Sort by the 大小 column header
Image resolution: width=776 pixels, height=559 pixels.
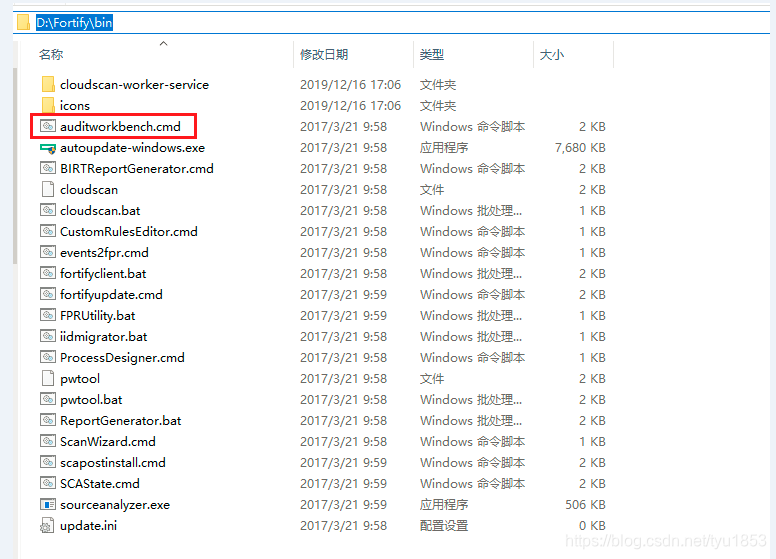point(552,54)
